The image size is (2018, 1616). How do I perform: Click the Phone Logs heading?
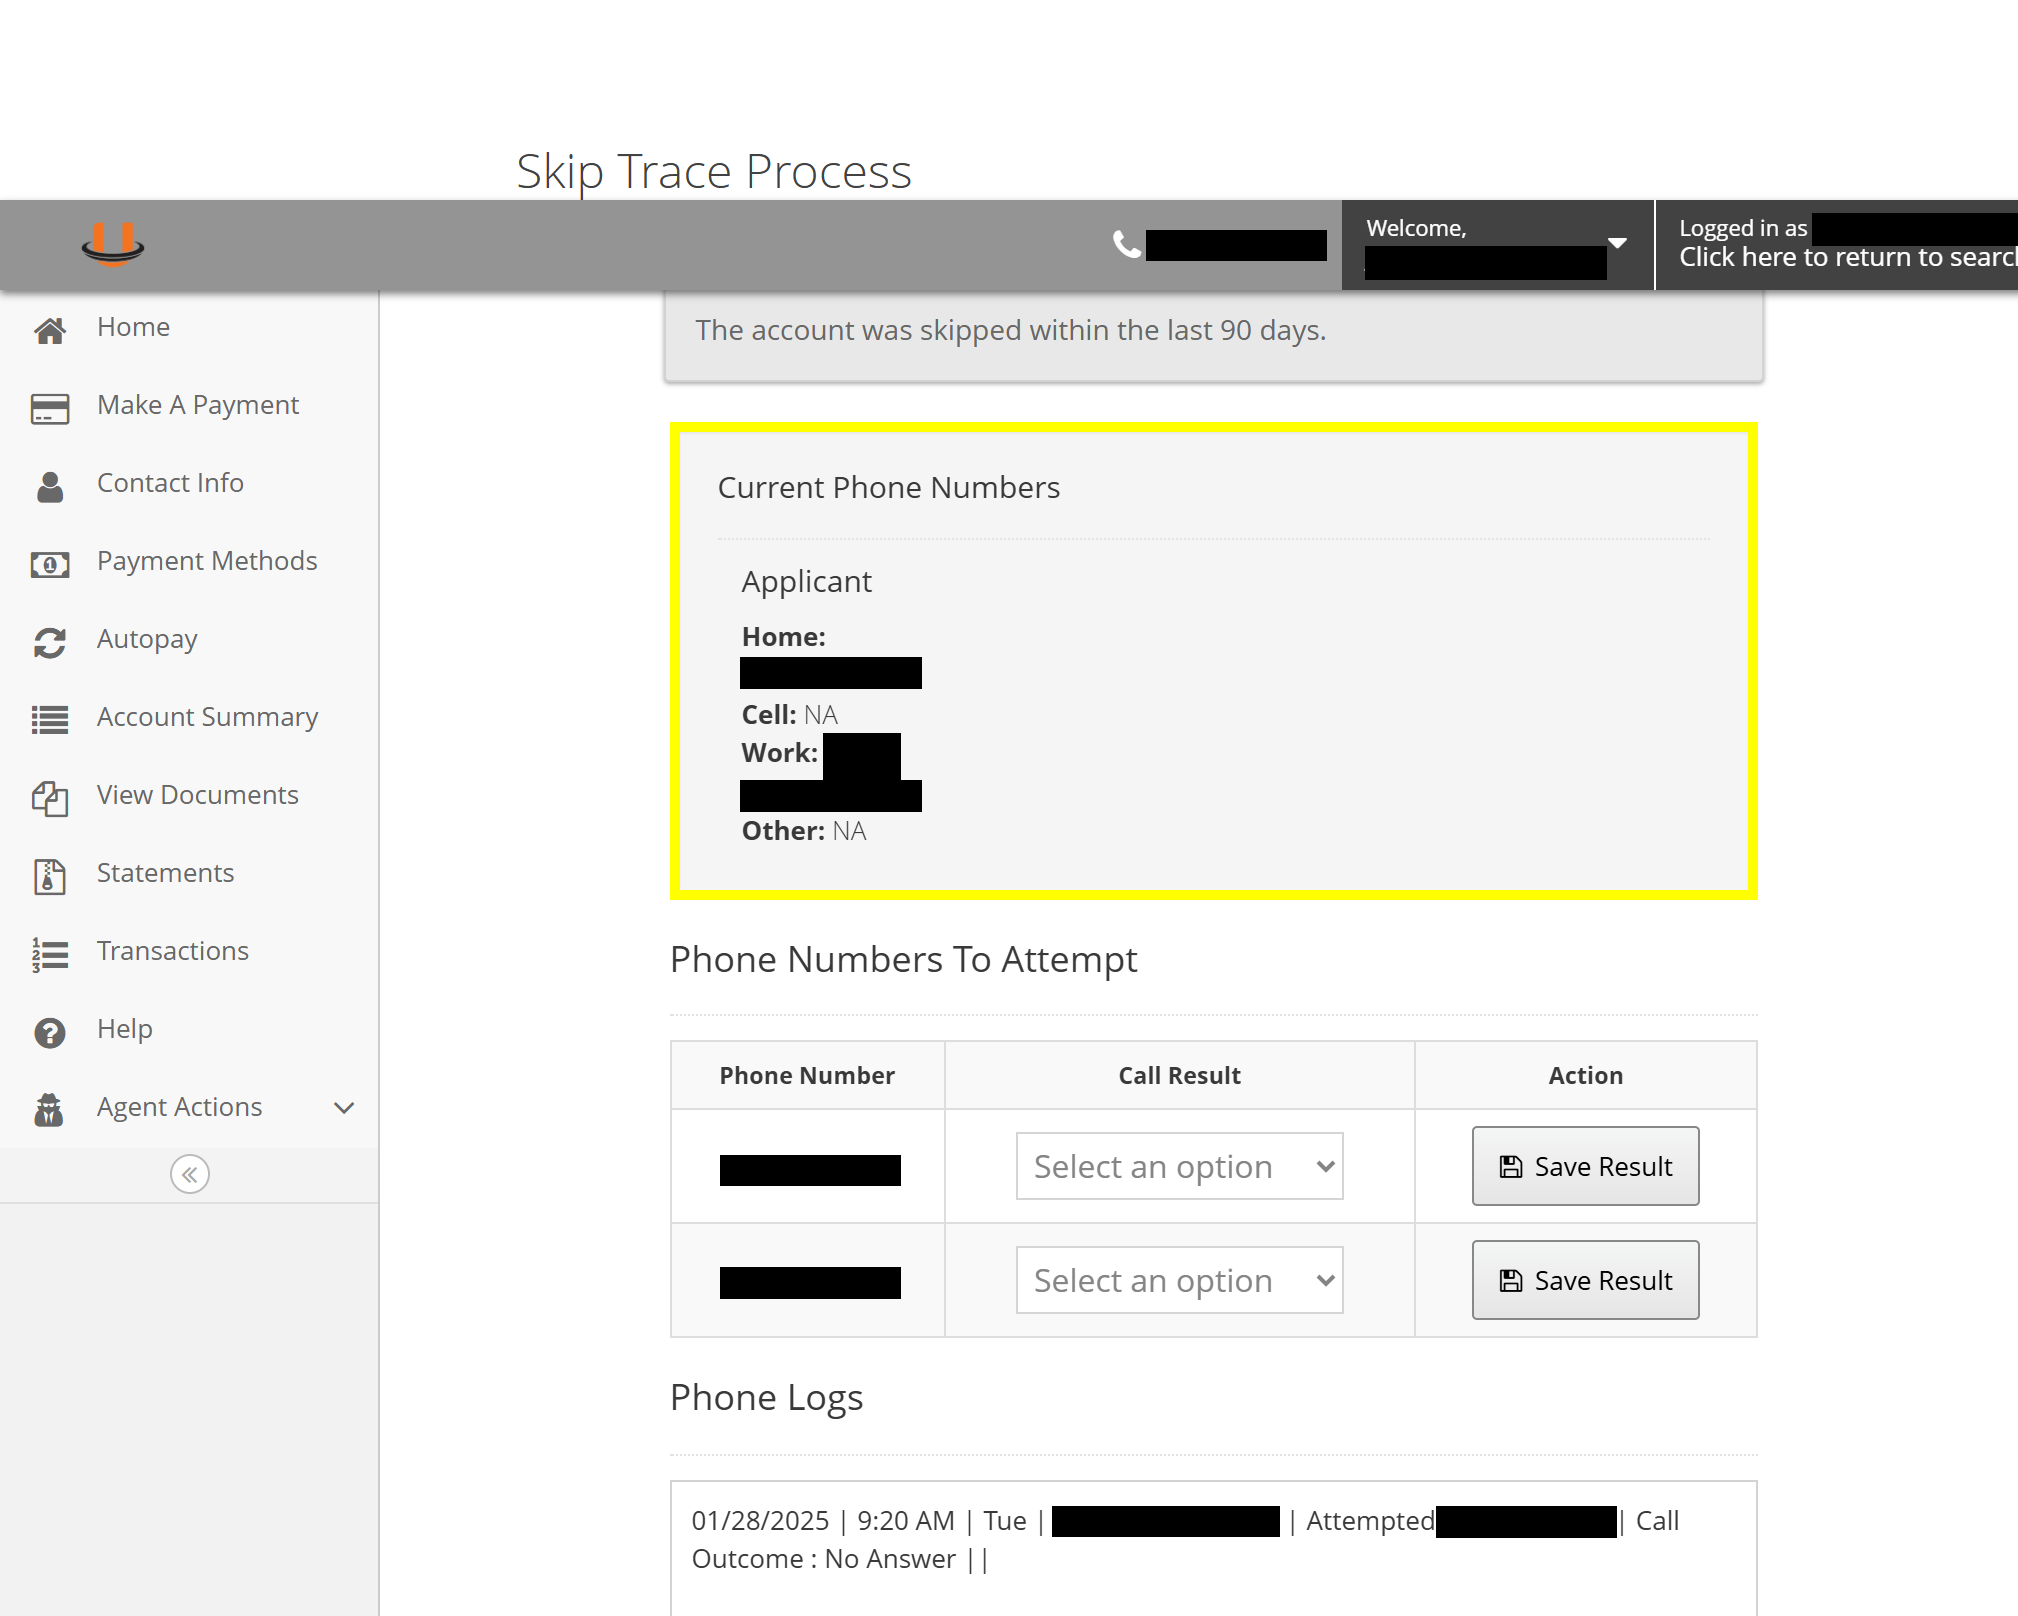pyautogui.click(x=766, y=1397)
